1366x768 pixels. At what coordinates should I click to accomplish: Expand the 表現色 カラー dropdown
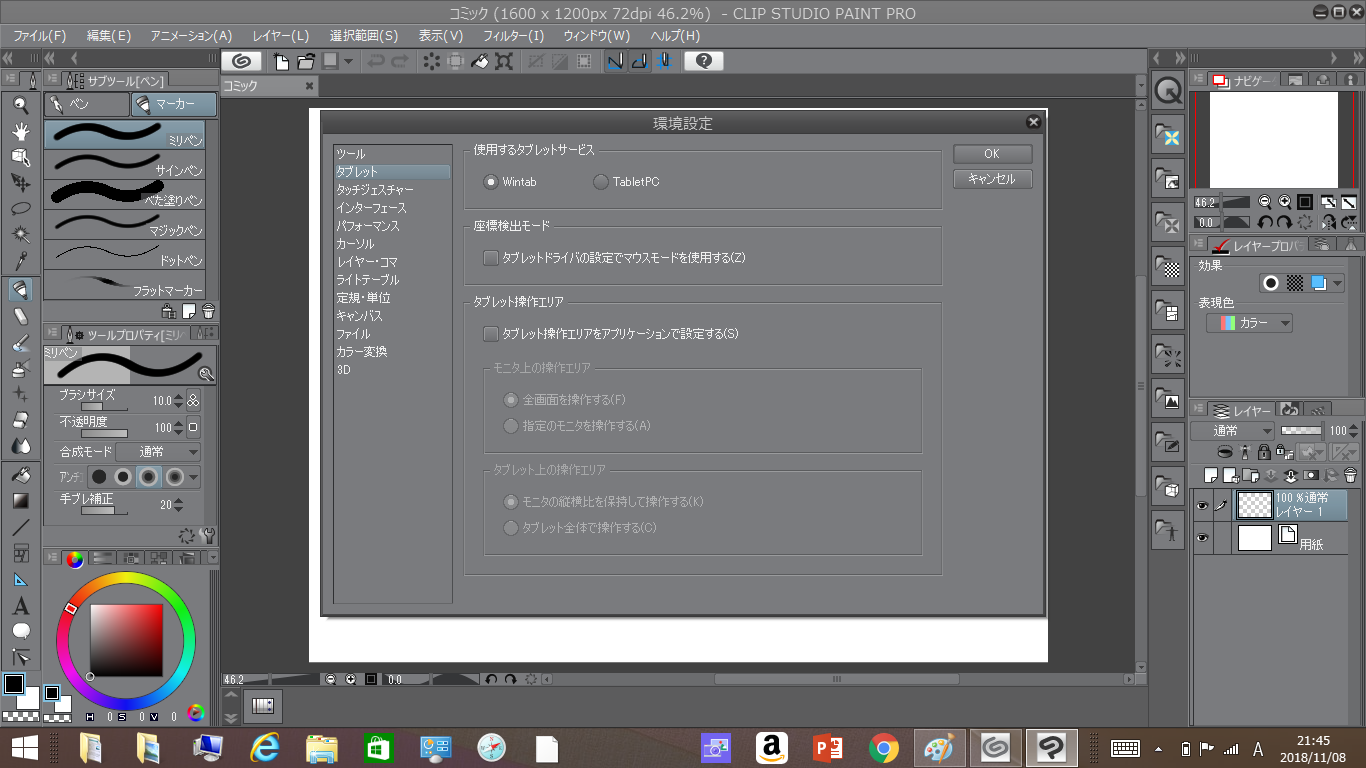click(x=1249, y=323)
